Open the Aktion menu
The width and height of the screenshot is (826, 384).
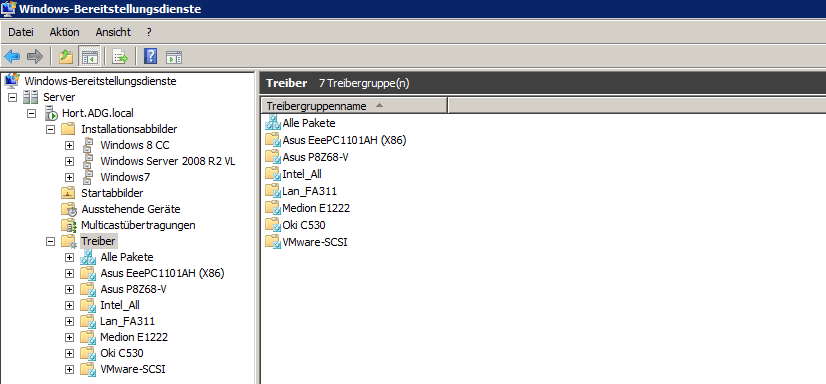click(64, 32)
